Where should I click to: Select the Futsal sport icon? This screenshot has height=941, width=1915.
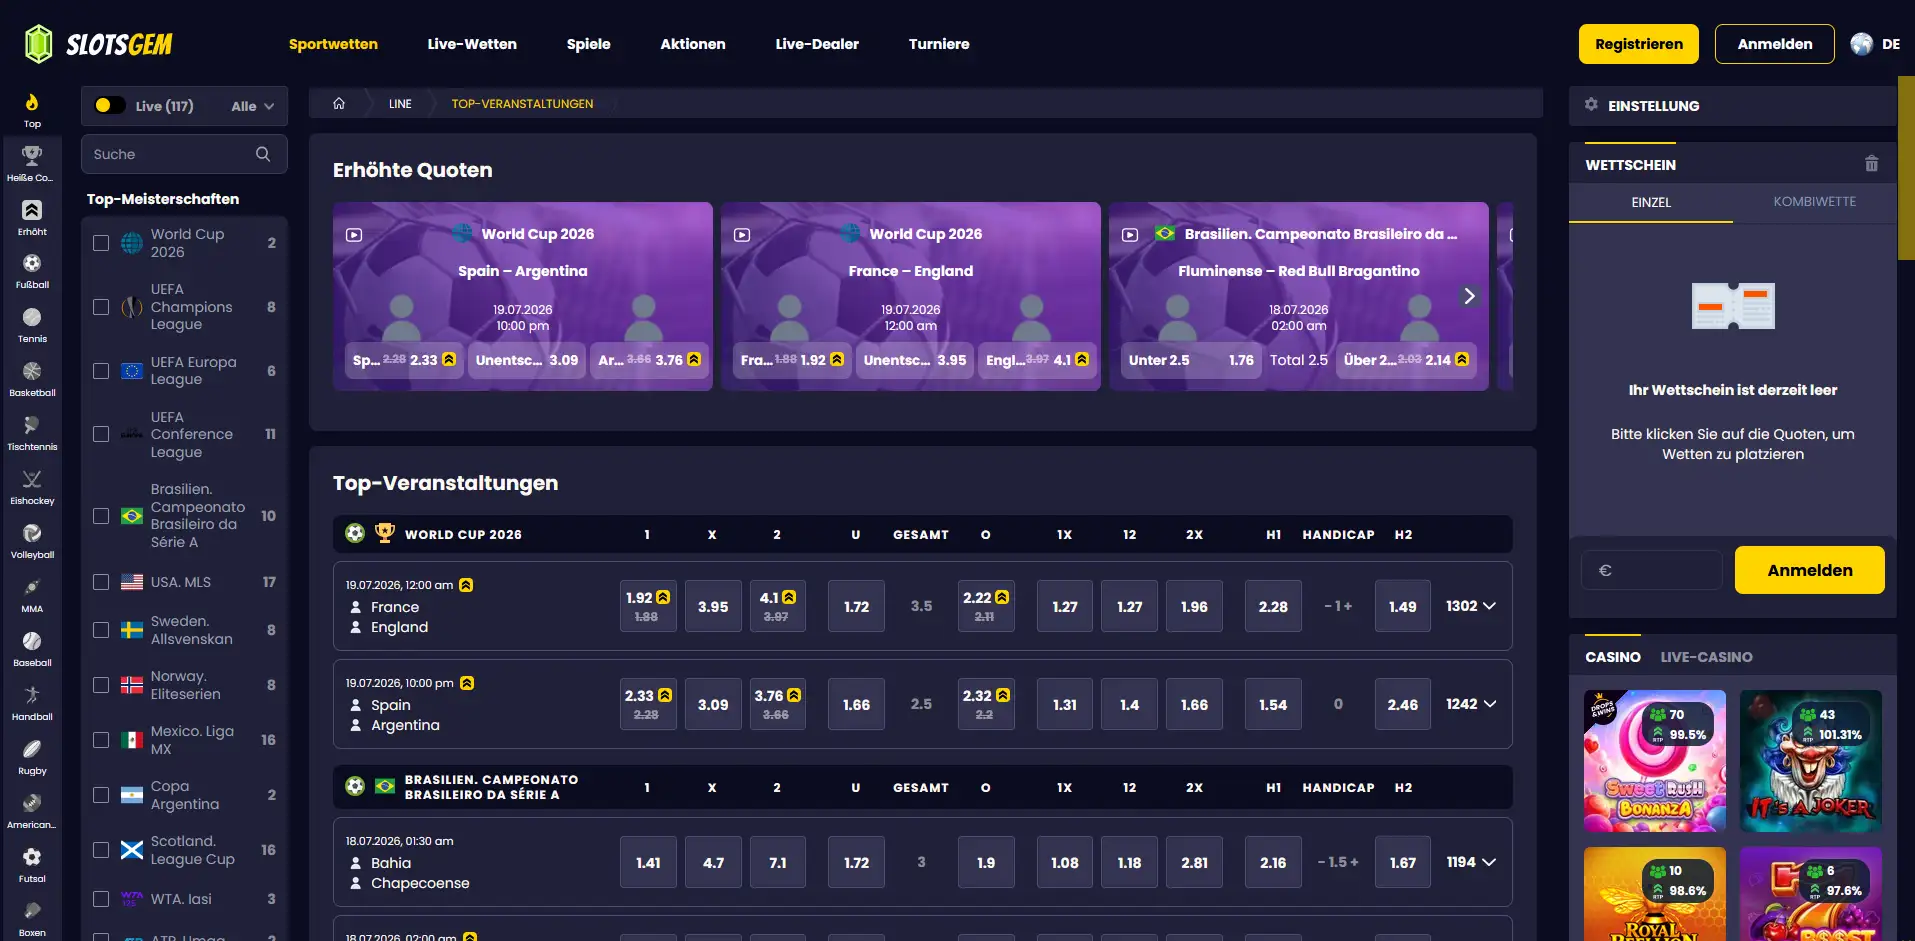pyautogui.click(x=32, y=857)
